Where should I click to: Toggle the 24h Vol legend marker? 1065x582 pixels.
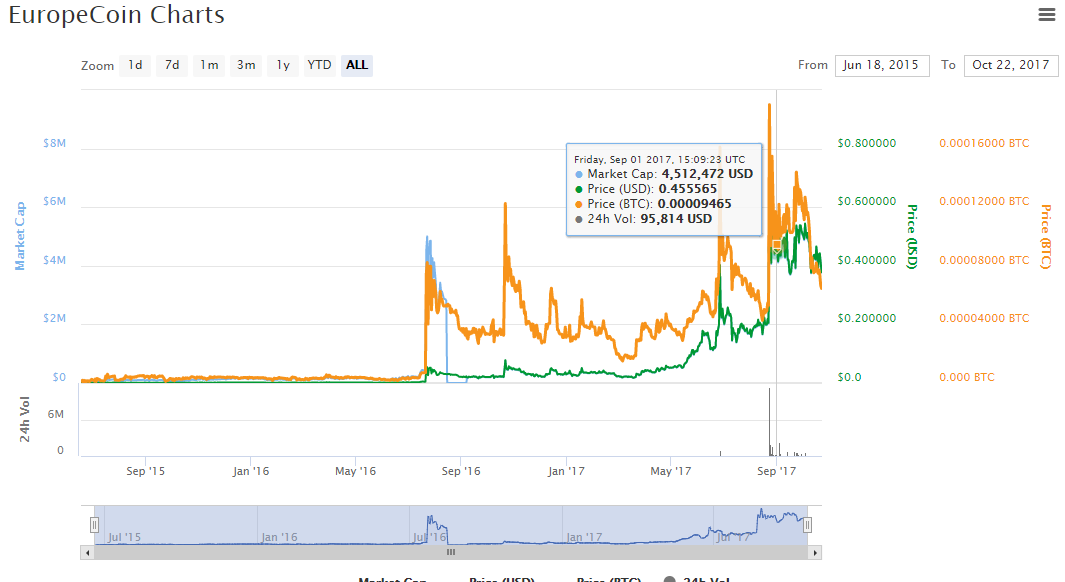pos(670,579)
